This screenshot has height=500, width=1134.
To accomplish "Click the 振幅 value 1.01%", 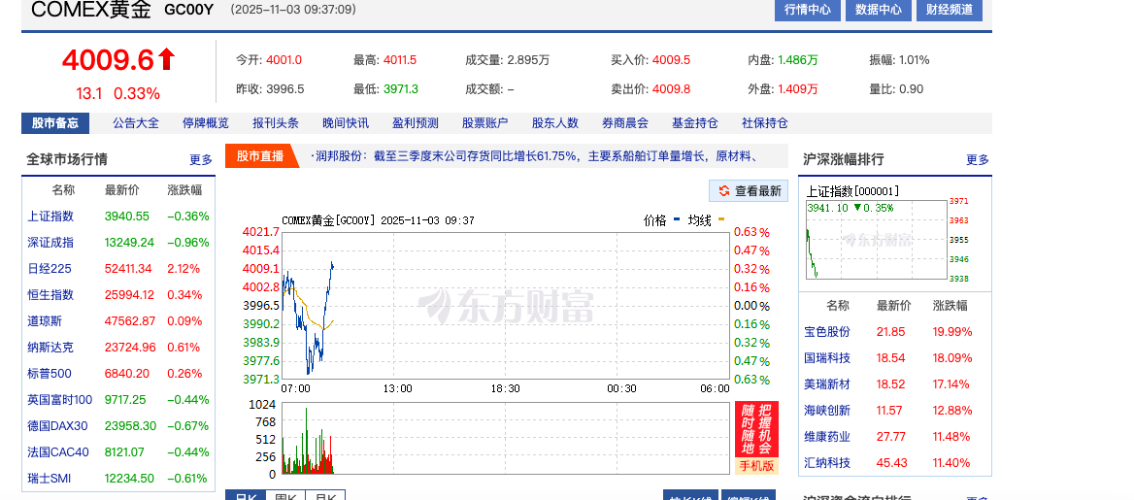I will (914, 60).
